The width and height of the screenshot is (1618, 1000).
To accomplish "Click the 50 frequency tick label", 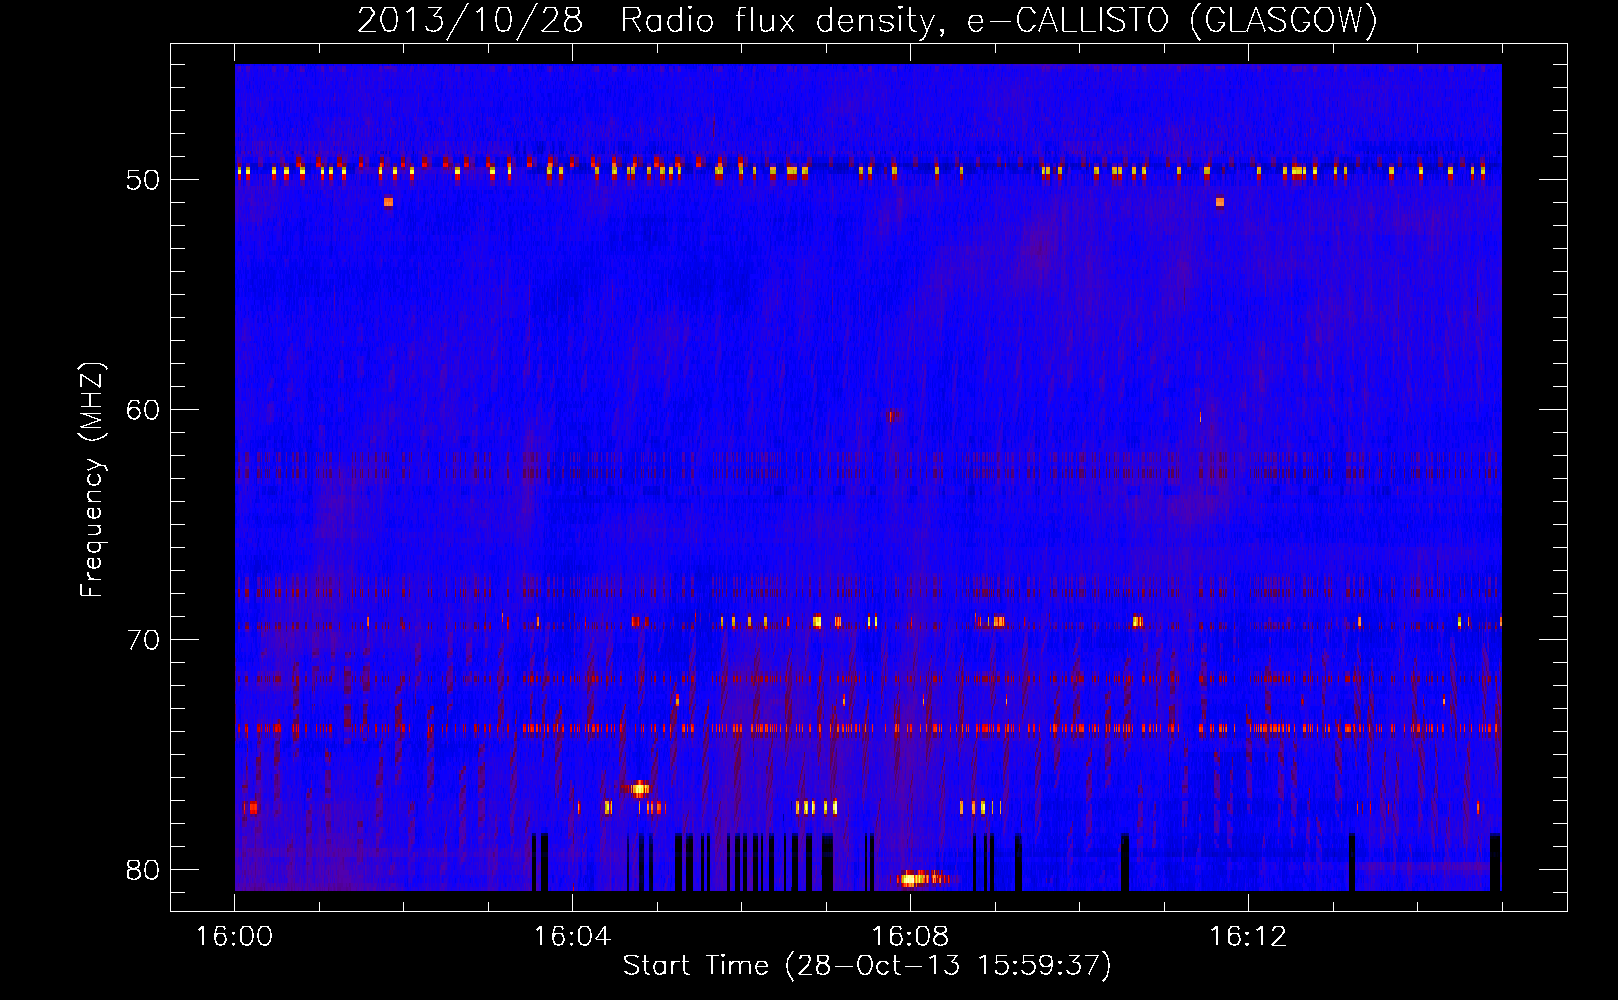I will tap(143, 180).
